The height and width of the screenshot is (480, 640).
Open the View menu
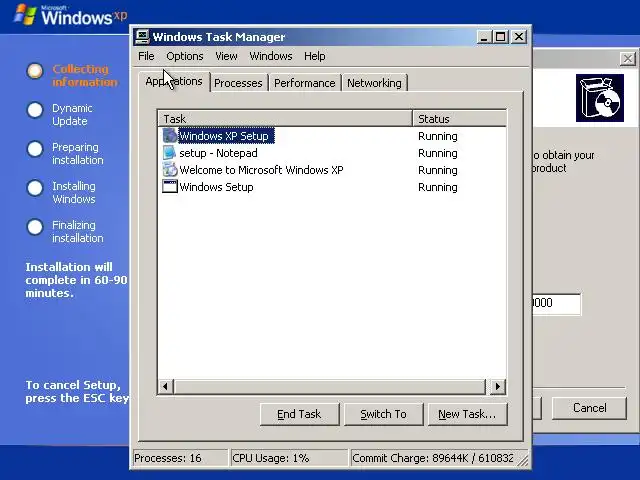tap(226, 56)
